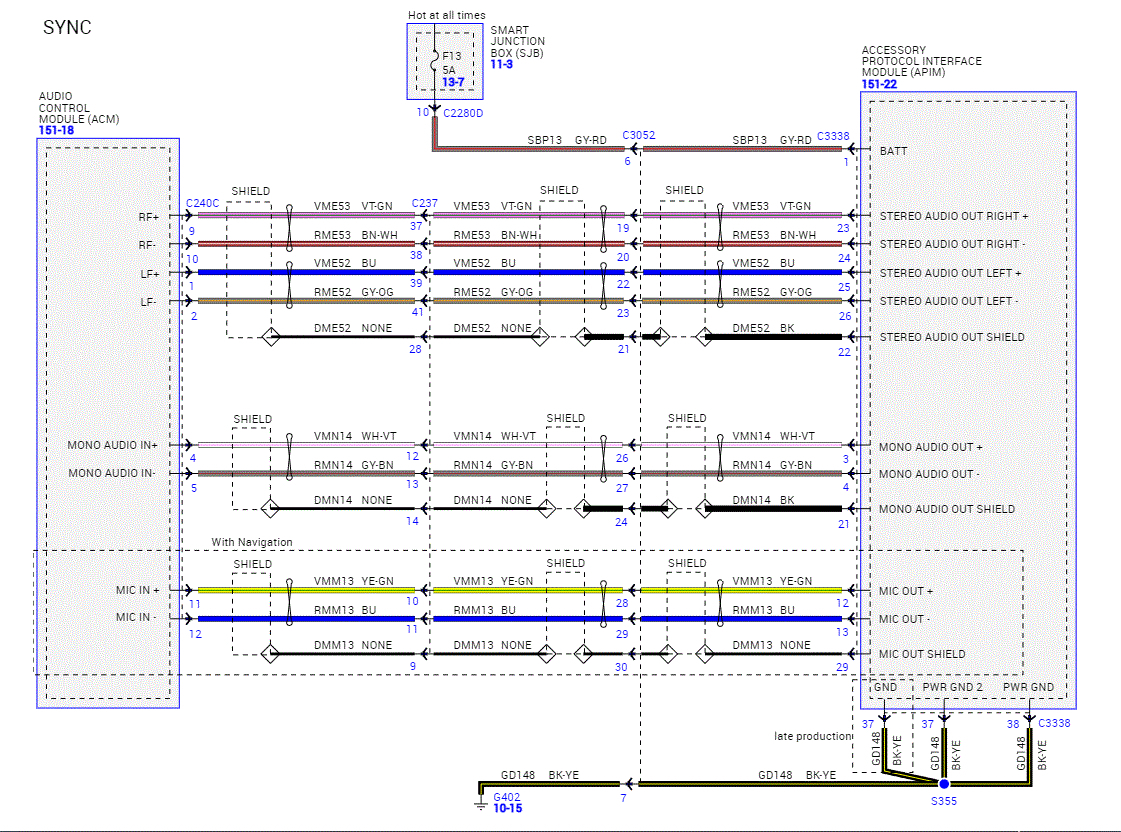The width and height of the screenshot is (1121, 832).
Task: Click MIC OUT + pin label
Action: (906, 591)
